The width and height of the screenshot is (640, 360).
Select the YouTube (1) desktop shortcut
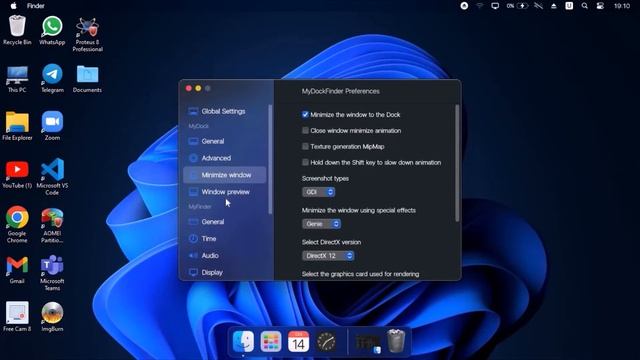coord(17,174)
